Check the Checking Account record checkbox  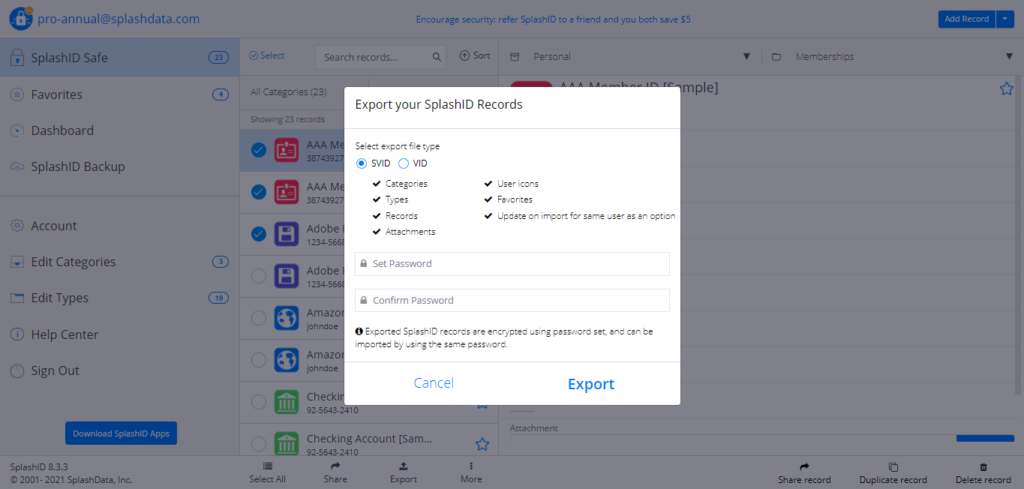(x=259, y=402)
